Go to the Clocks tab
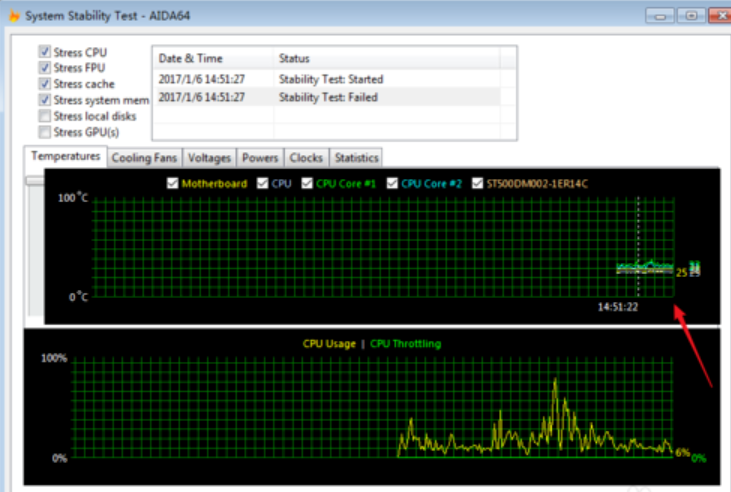 point(306,158)
